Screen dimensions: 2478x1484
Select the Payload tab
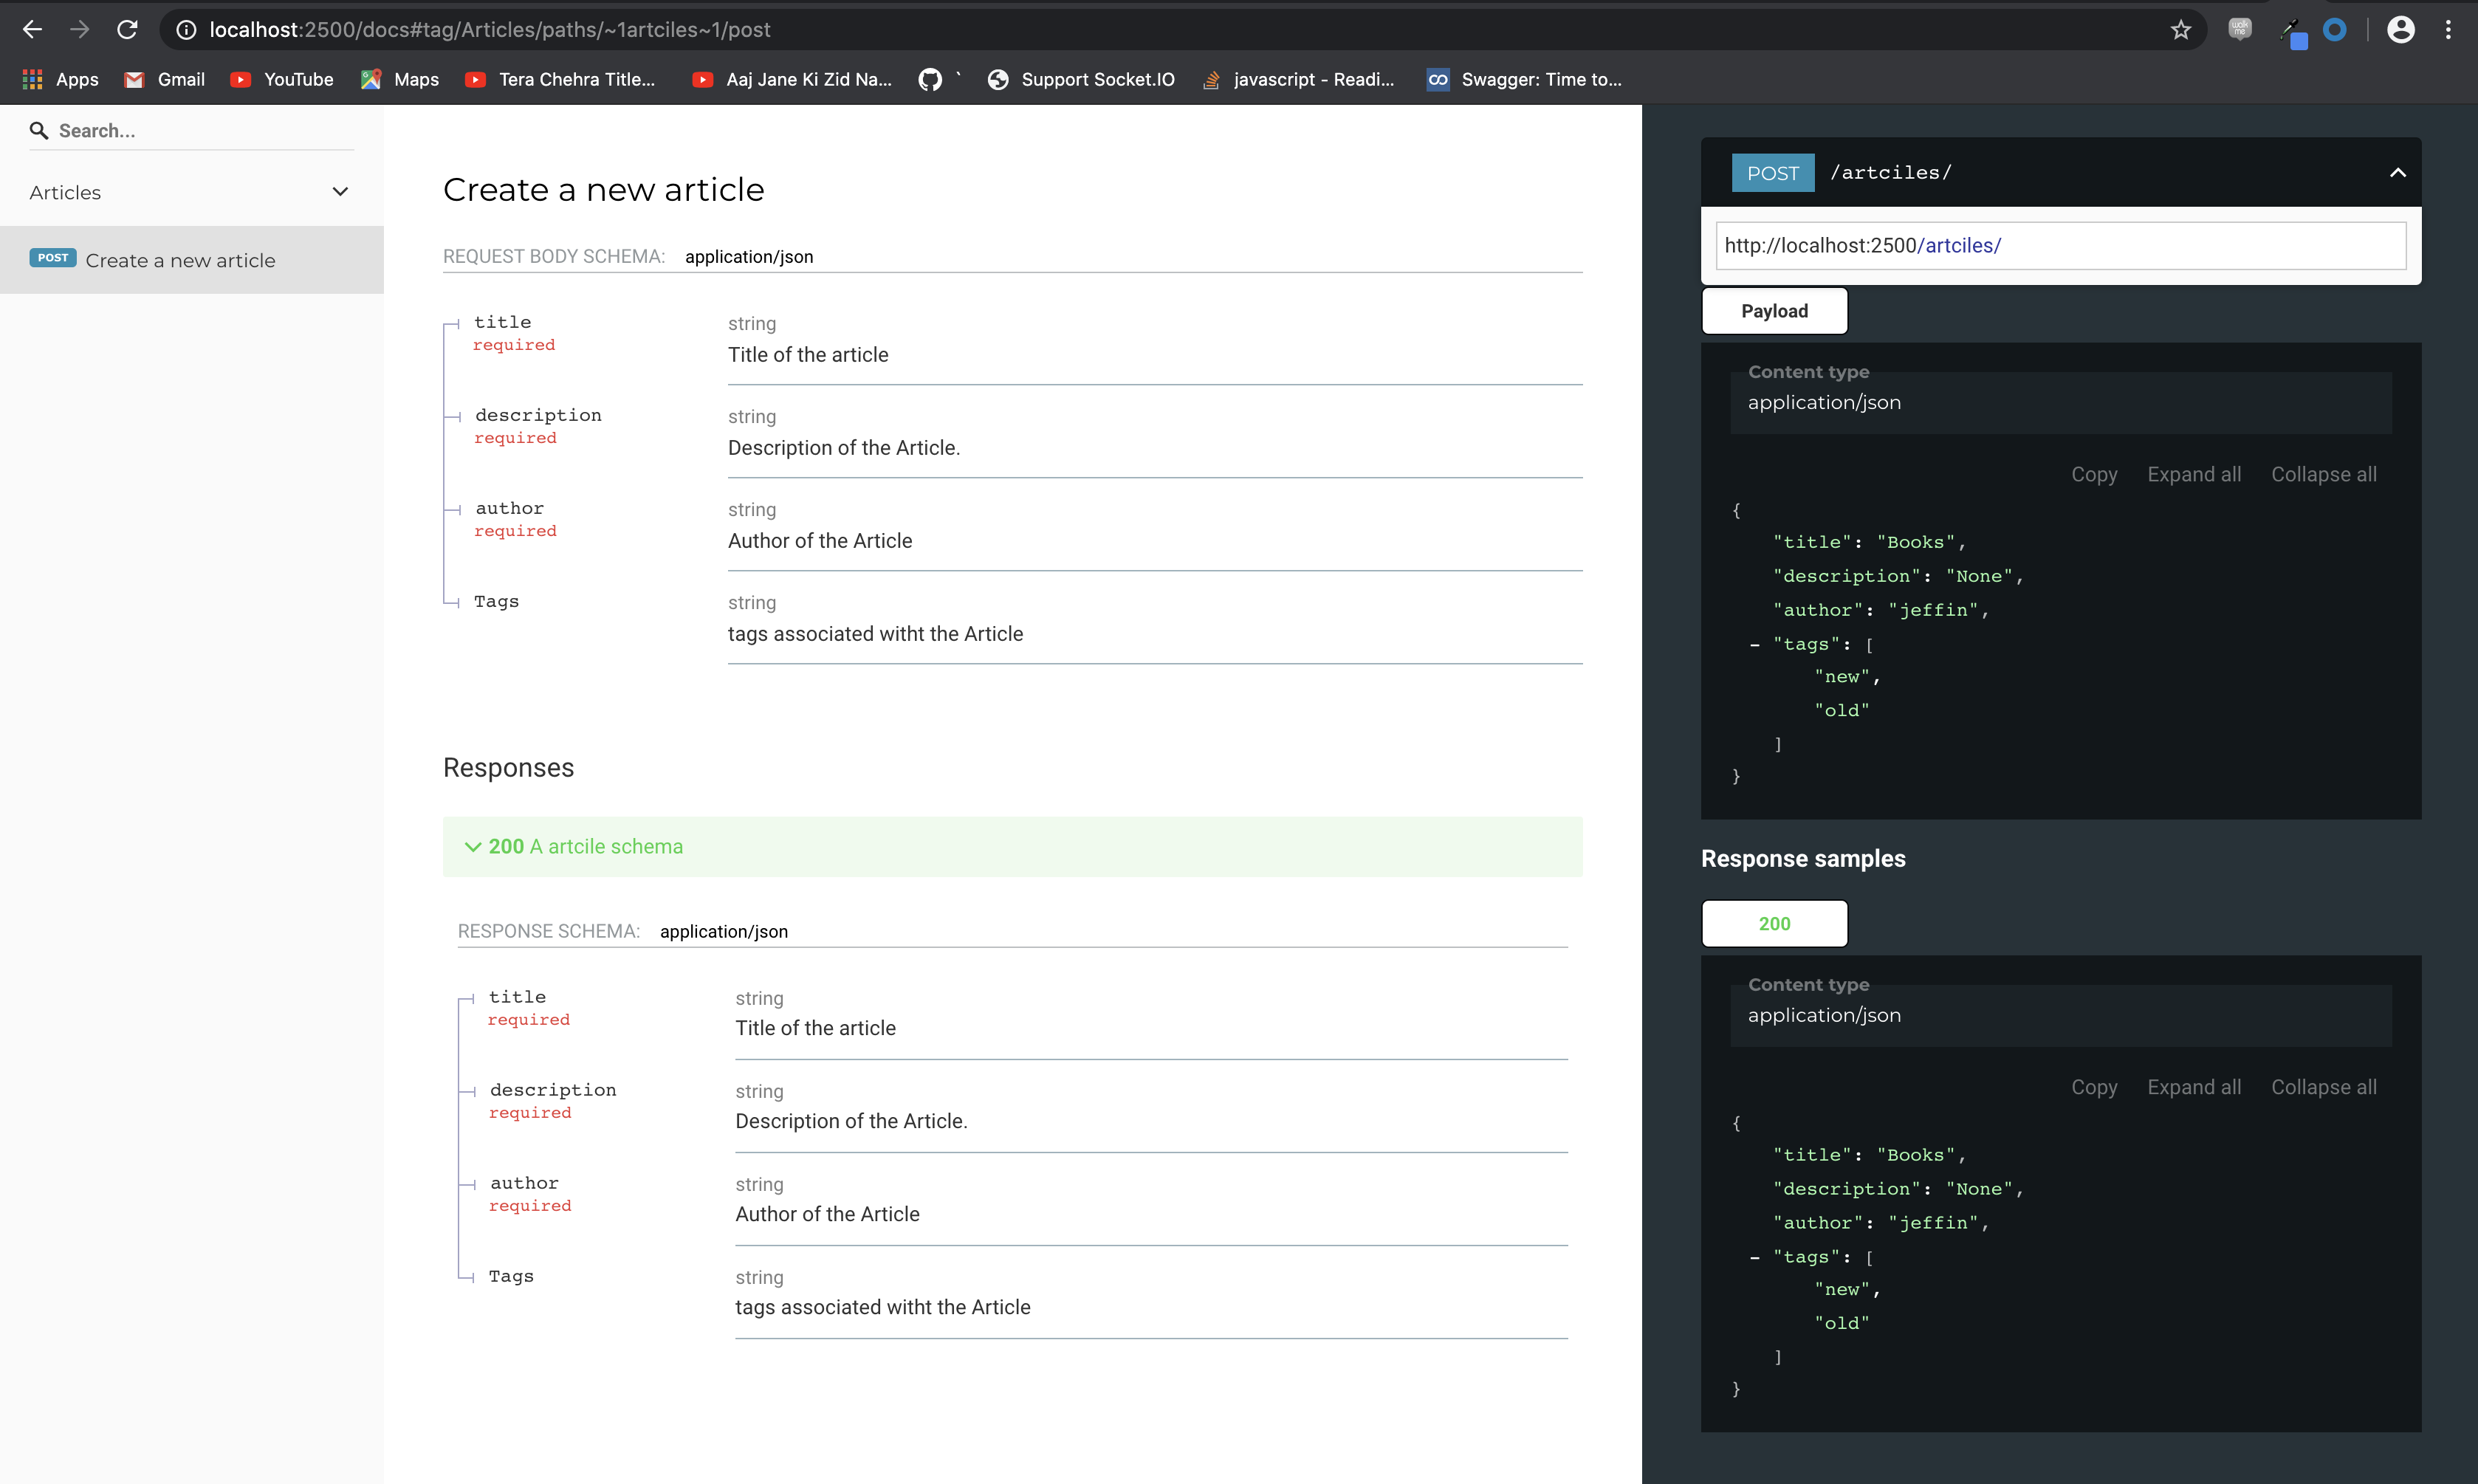1774,311
